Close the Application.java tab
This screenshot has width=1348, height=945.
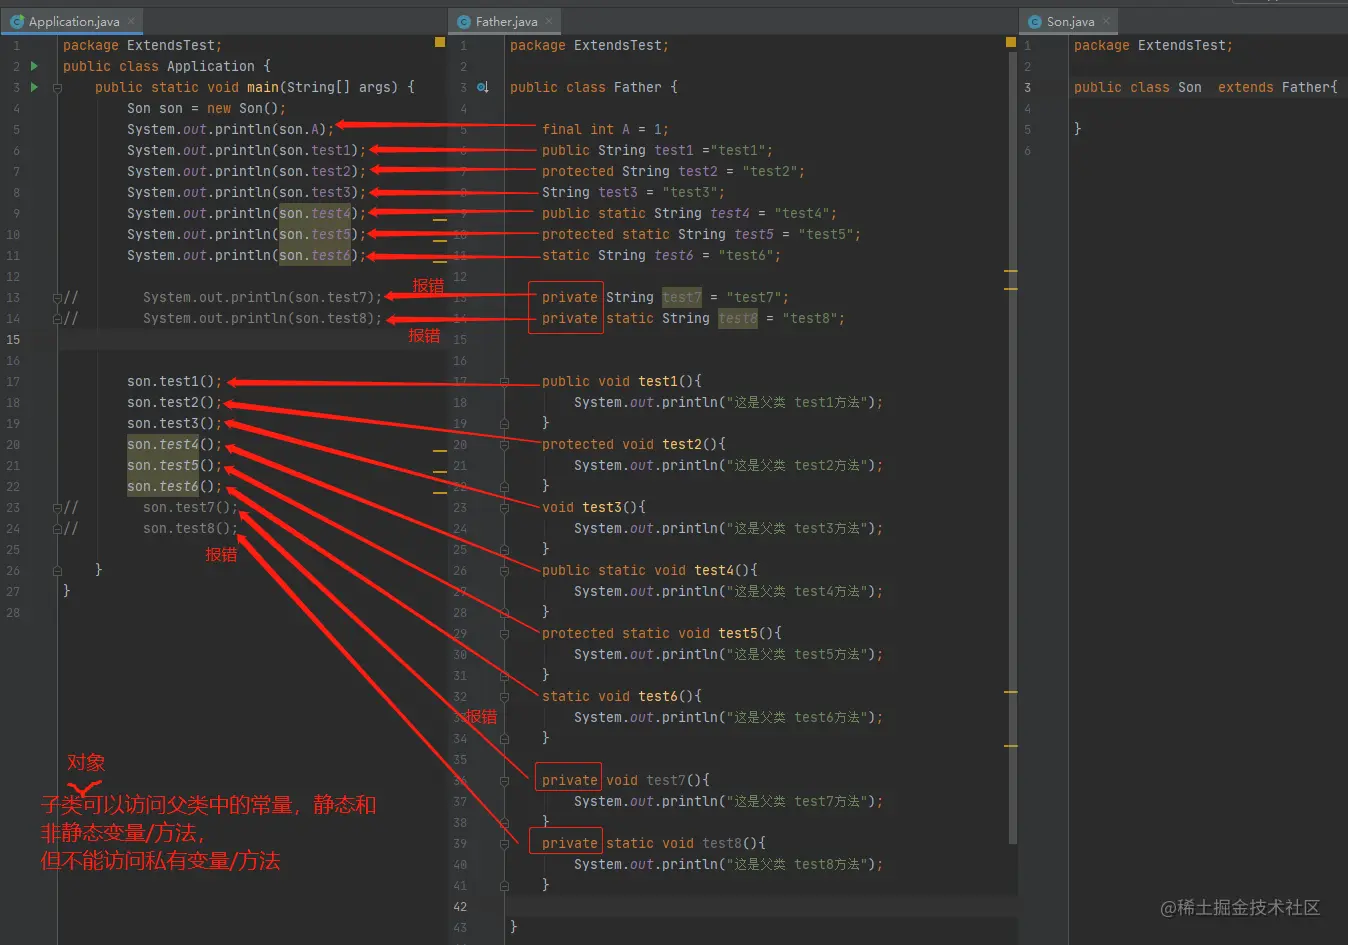[x=131, y=20]
